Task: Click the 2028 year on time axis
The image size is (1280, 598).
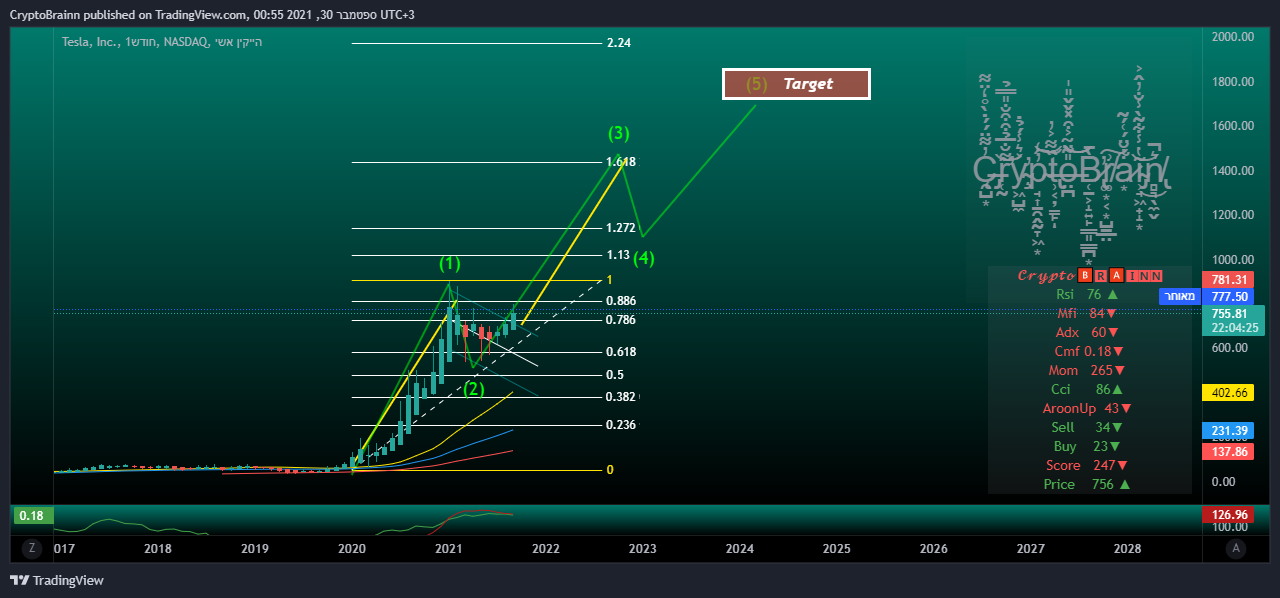Action: (1127, 548)
